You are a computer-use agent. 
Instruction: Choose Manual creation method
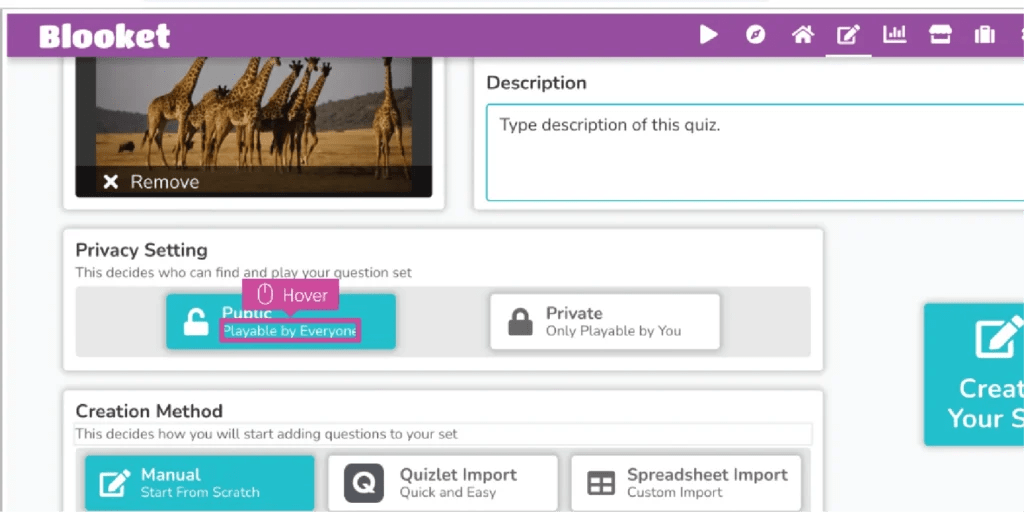pyautogui.click(x=200, y=483)
